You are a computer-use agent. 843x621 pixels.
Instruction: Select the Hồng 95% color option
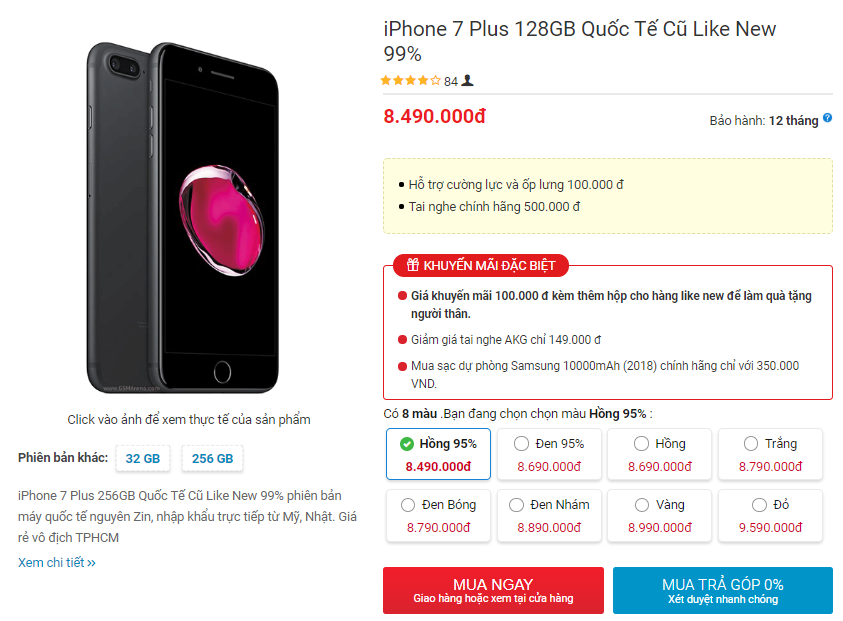coord(438,454)
